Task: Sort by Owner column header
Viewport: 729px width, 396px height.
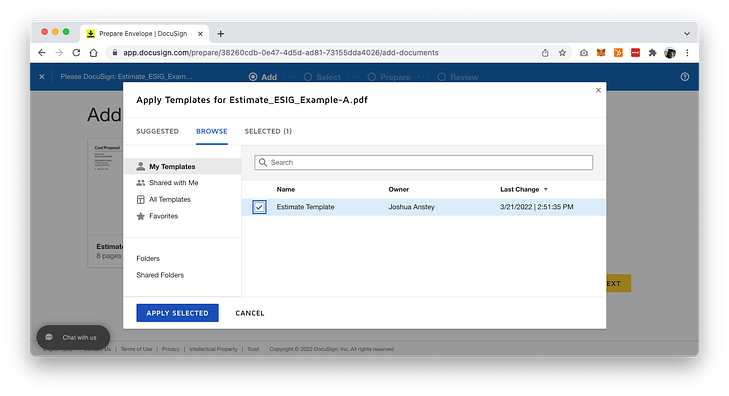Action: pyautogui.click(x=398, y=189)
